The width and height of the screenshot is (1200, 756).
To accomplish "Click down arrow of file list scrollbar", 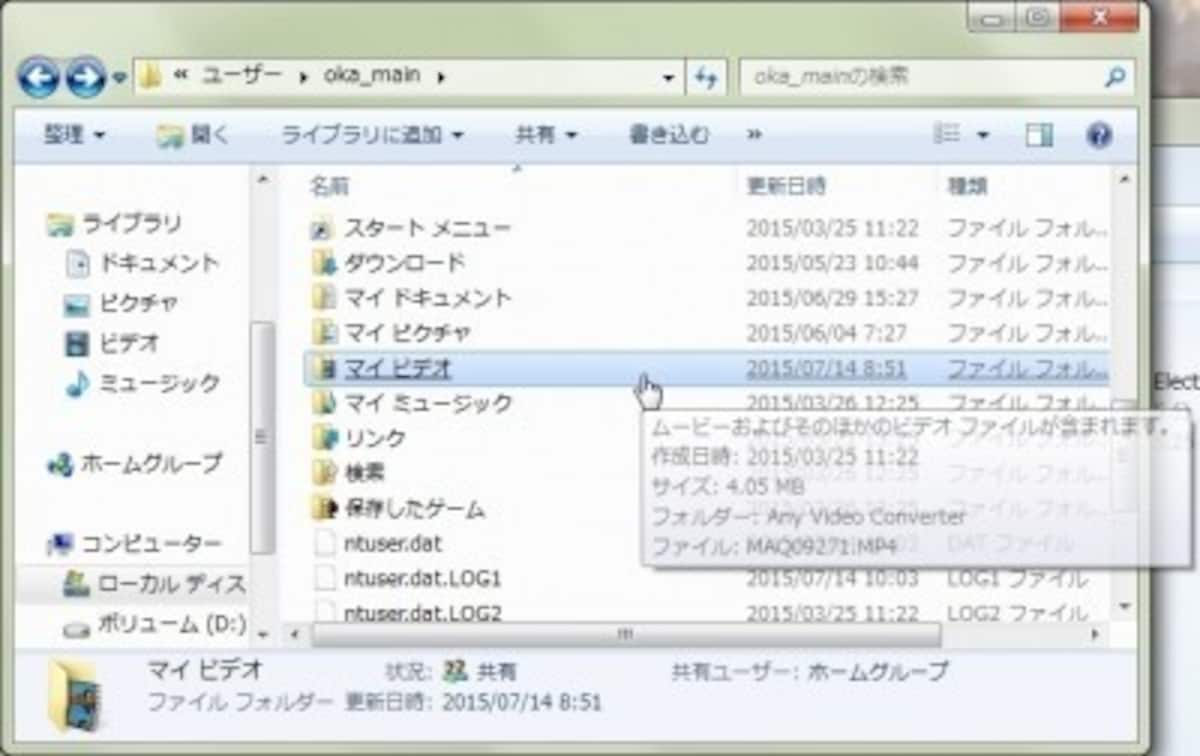I will click(x=1125, y=607).
